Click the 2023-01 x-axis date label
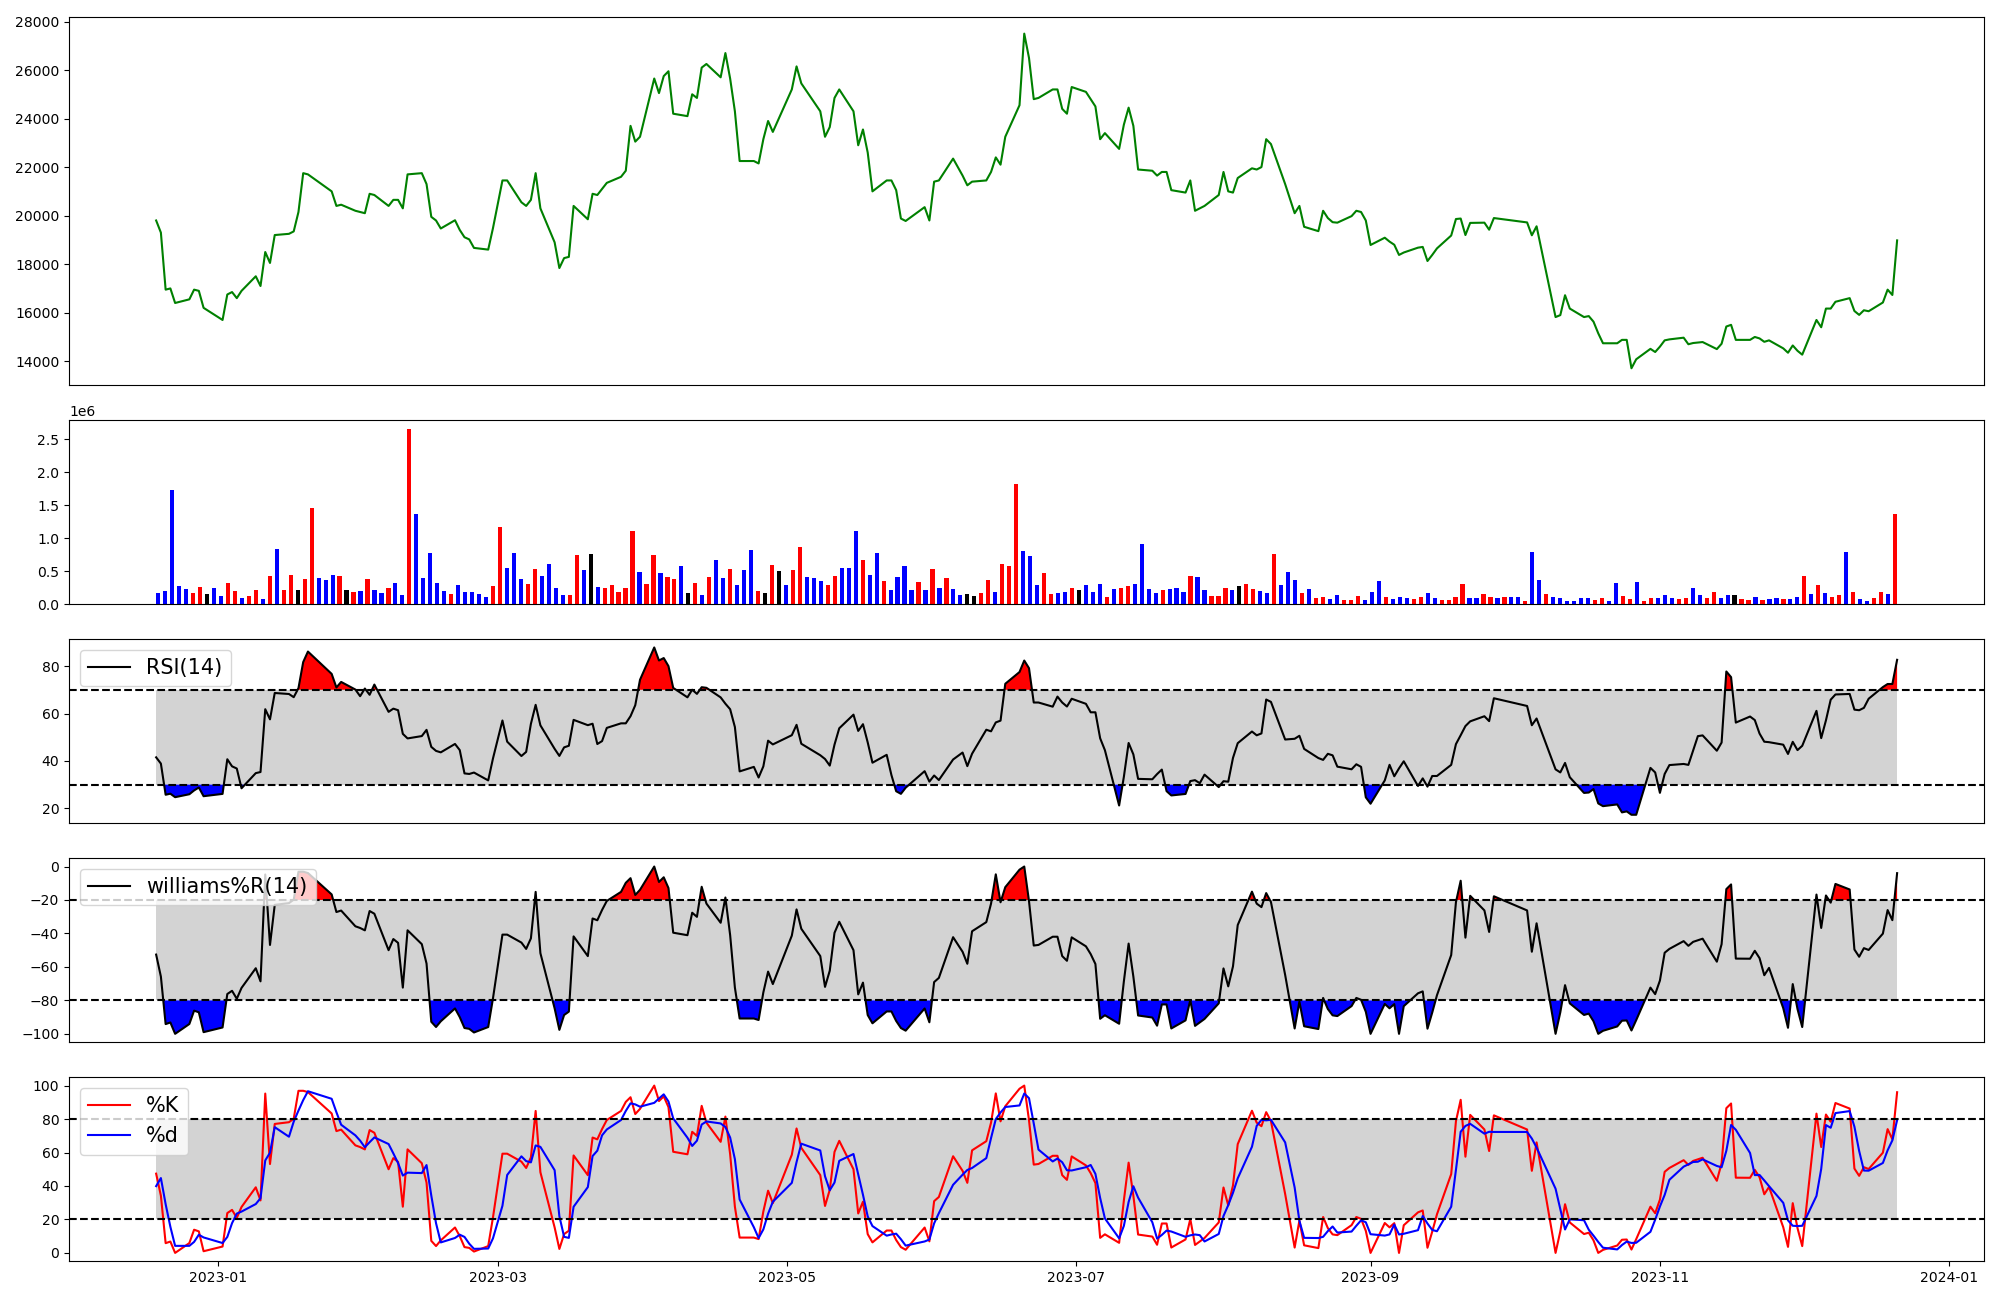 [218, 1277]
